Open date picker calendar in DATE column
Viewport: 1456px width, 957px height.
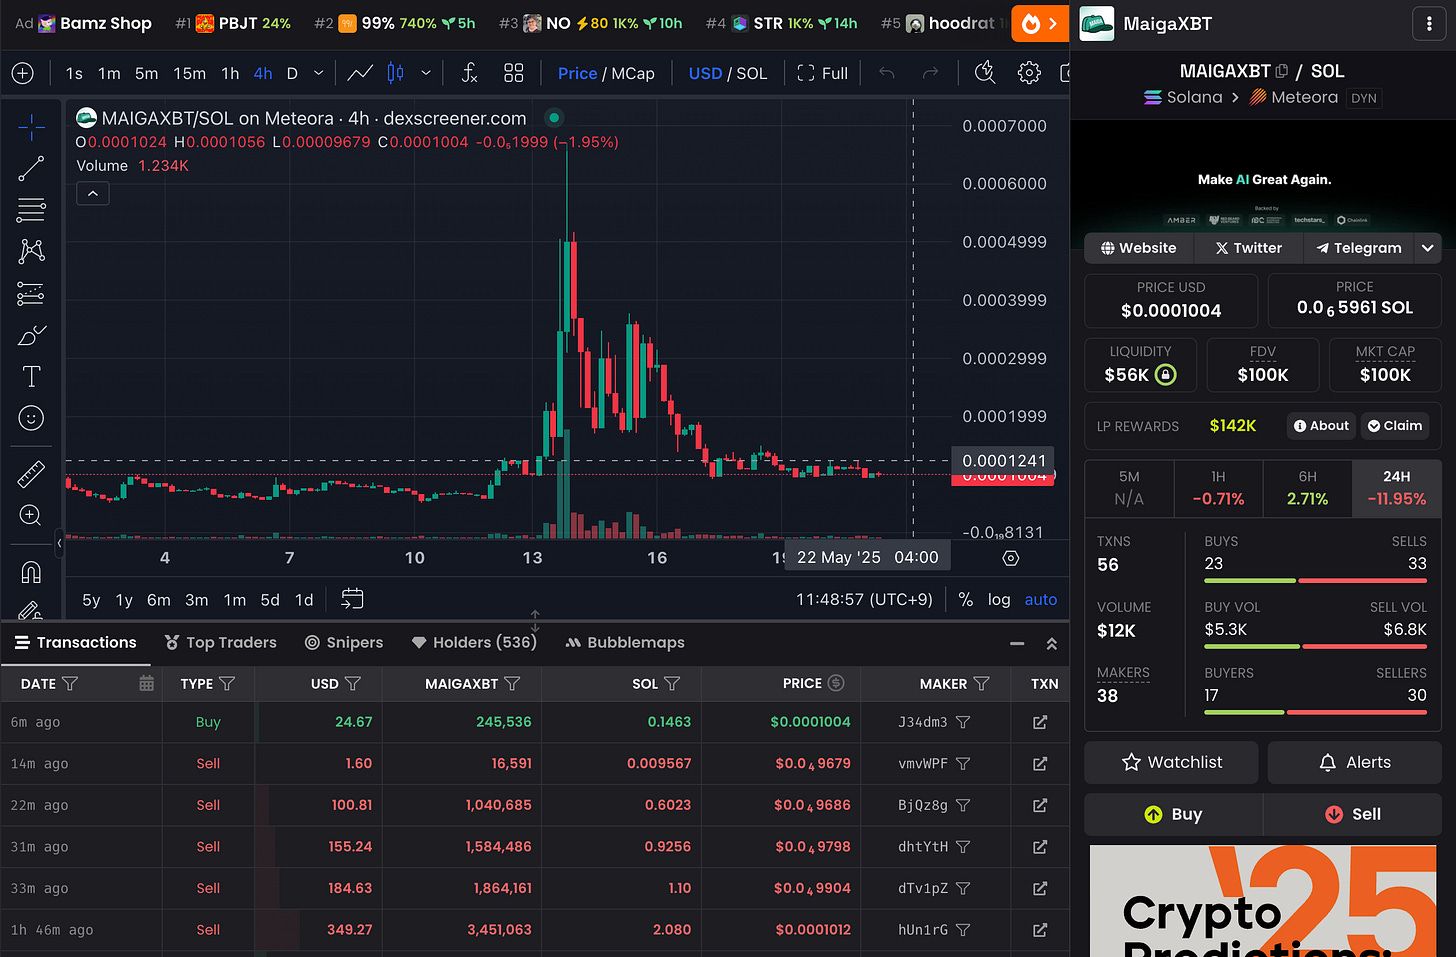point(147,683)
